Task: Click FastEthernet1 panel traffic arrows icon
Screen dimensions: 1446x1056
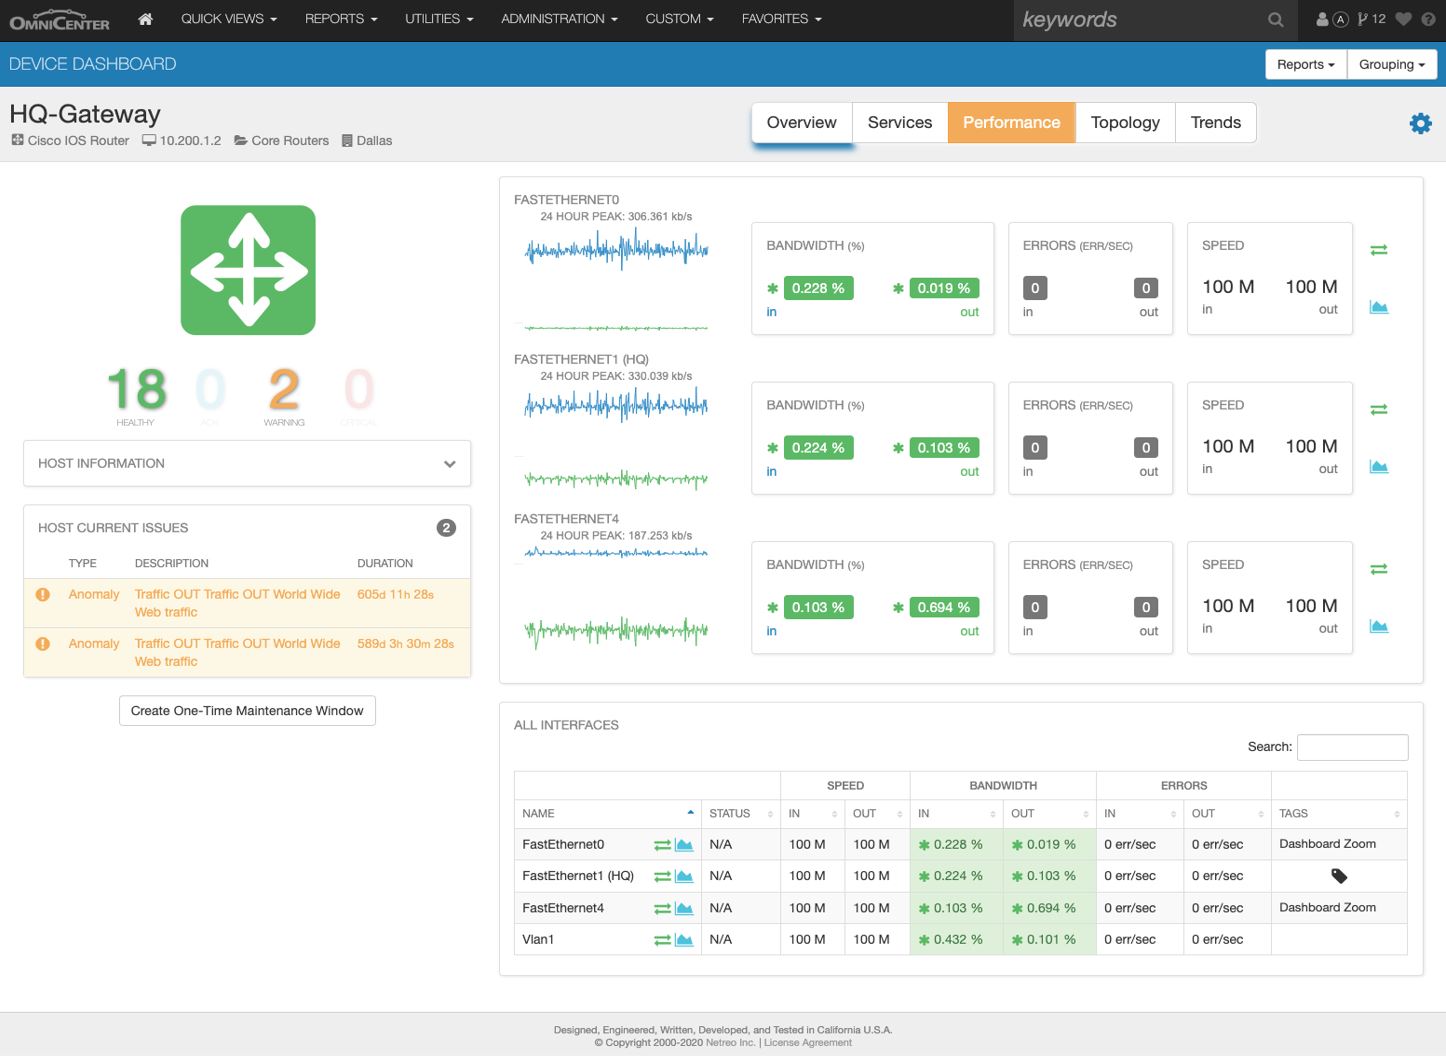Action: tap(1378, 409)
